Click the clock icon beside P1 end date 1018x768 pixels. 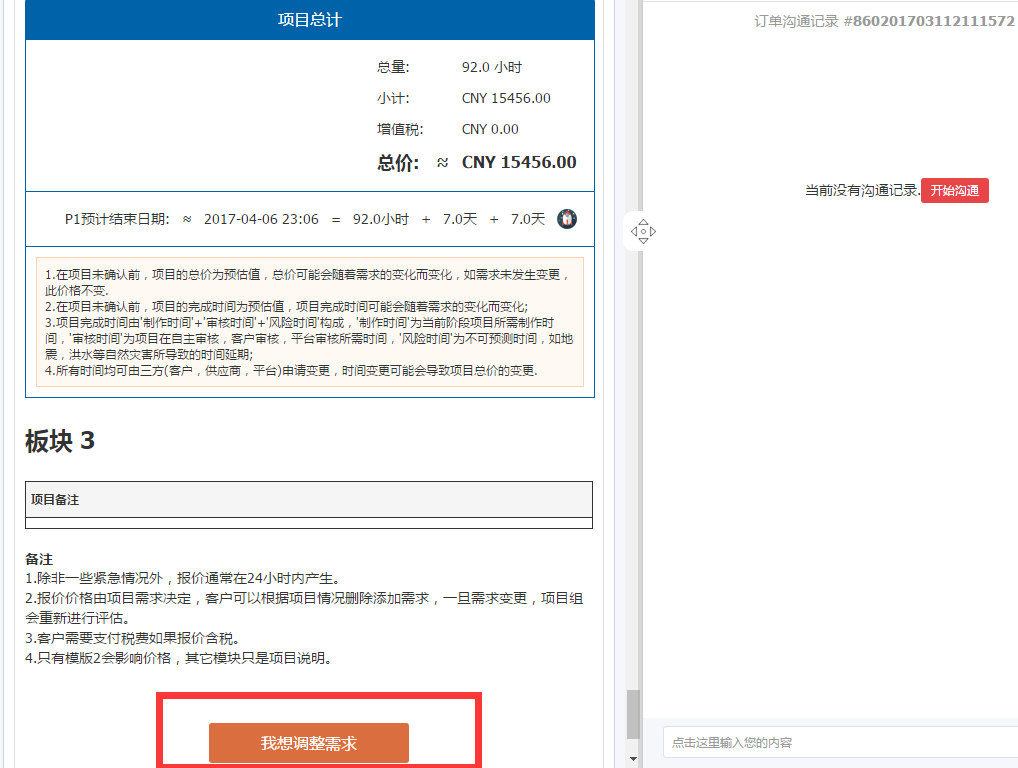(567, 219)
